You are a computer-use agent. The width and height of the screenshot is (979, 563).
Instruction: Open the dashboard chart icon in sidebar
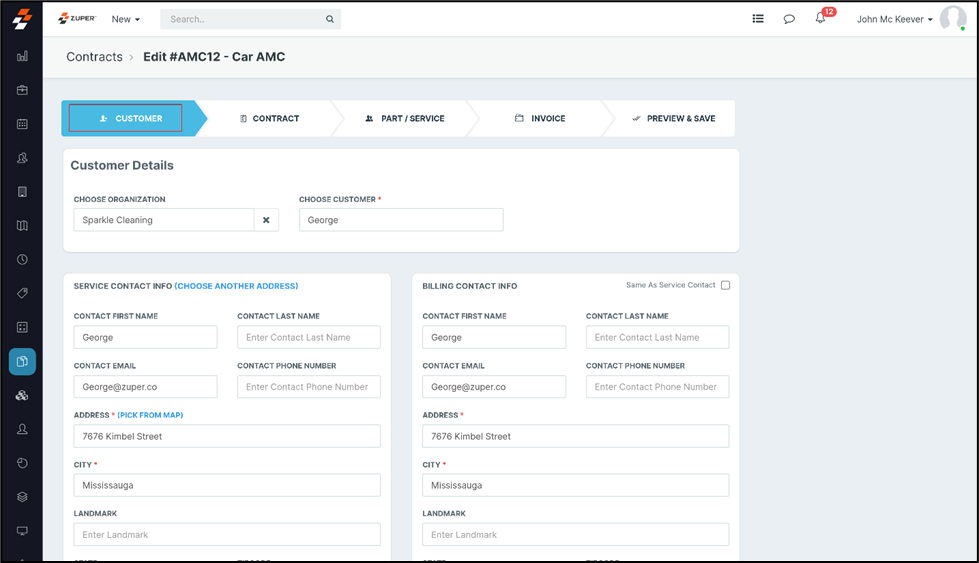(22, 56)
